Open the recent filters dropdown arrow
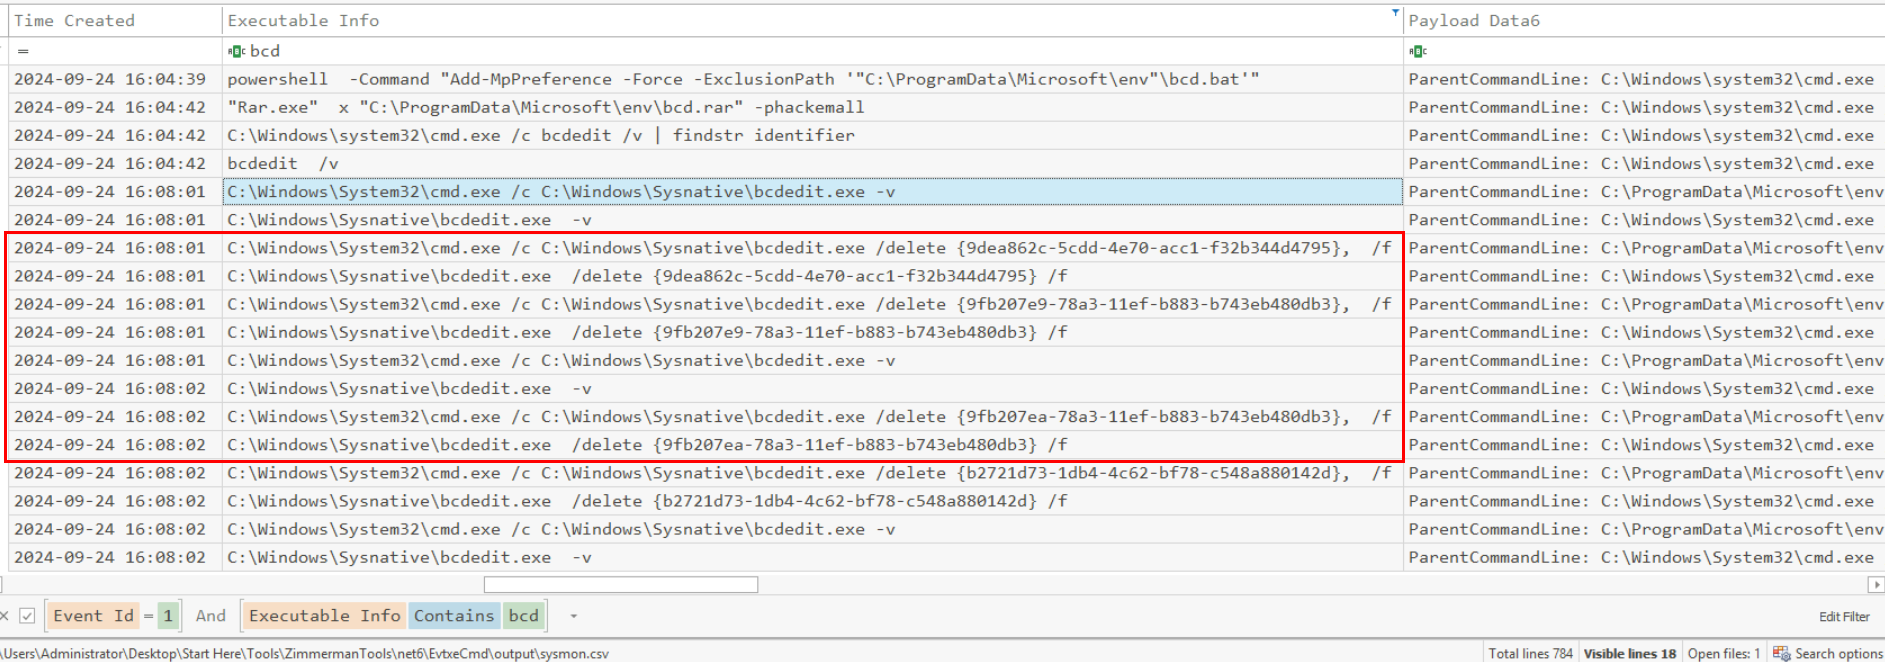This screenshot has height=662, width=1885. click(573, 616)
